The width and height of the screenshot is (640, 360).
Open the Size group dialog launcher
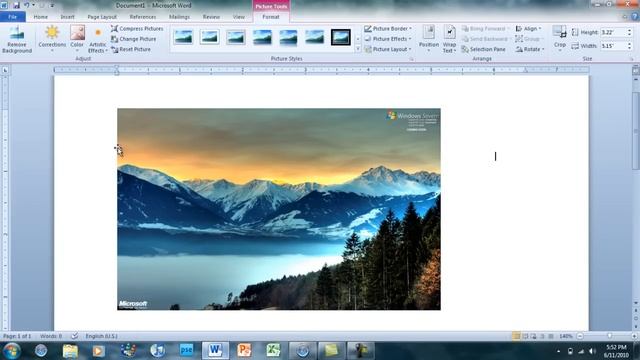631,60
